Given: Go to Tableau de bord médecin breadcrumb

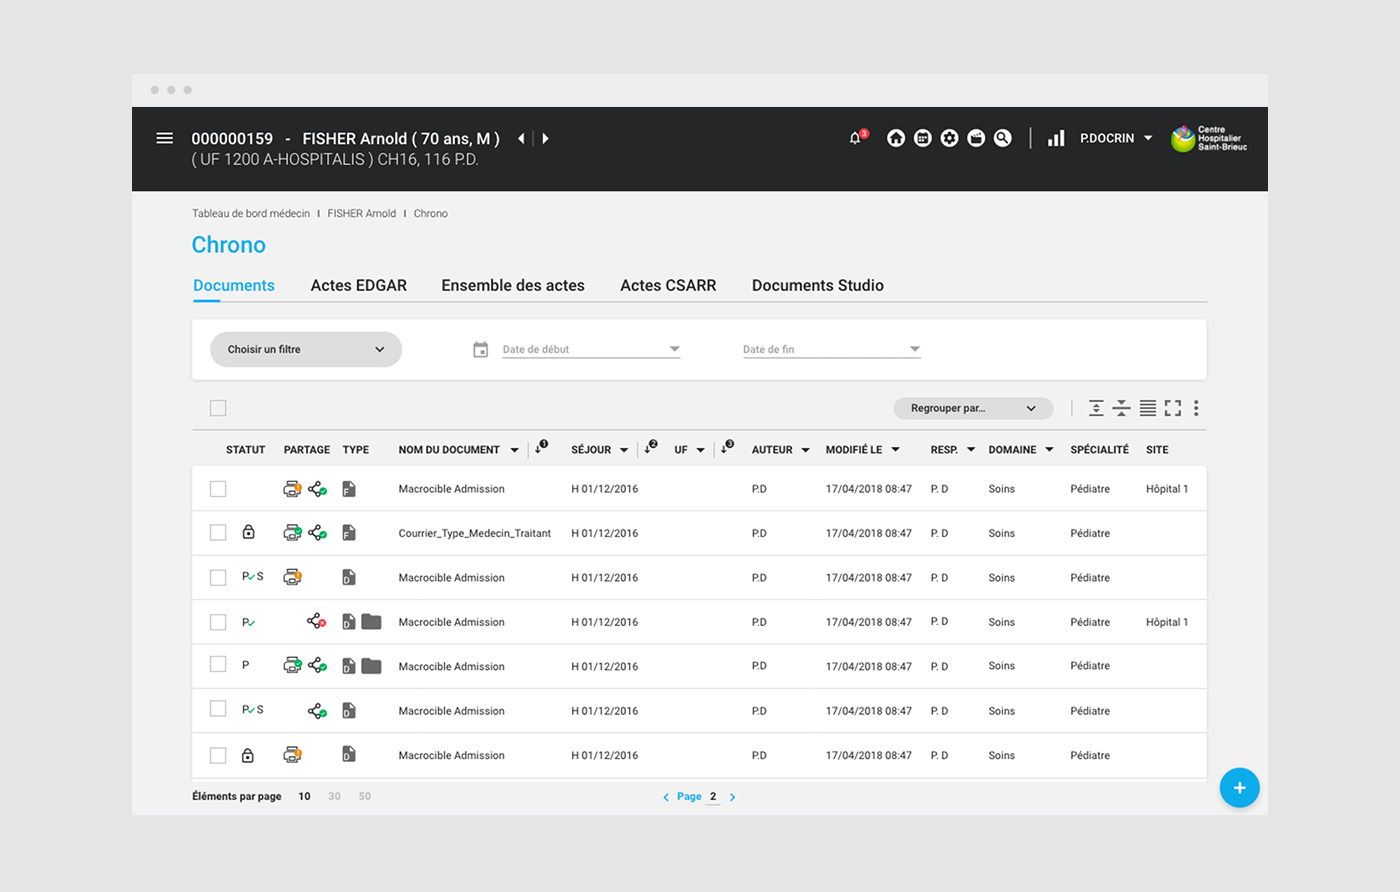Looking at the screenshot, I should [251, 213].
